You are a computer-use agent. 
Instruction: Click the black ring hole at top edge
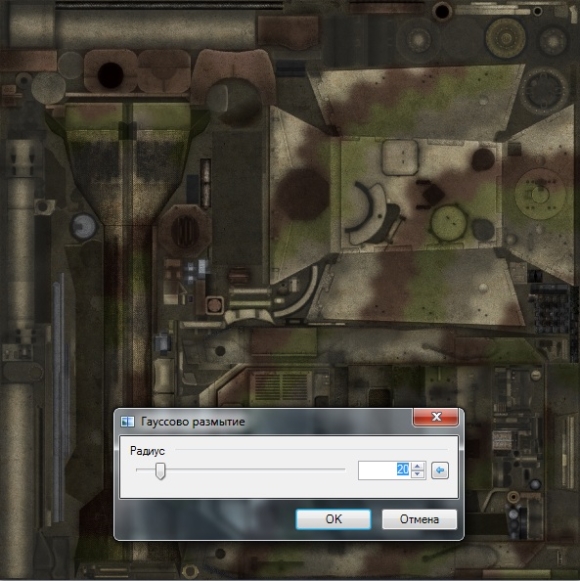pyautogui.click(x=442, y=11)
